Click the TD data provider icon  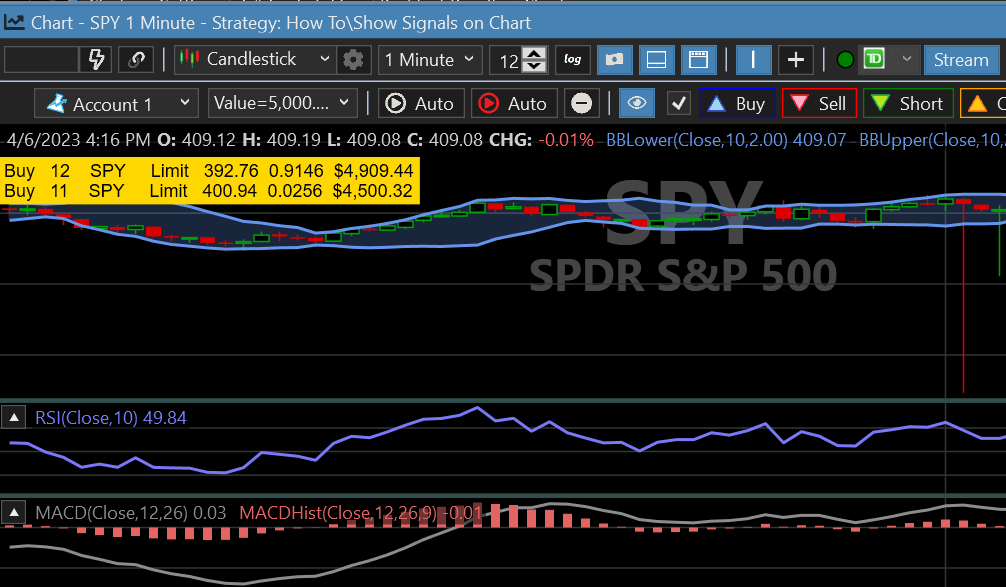point(874,59)
